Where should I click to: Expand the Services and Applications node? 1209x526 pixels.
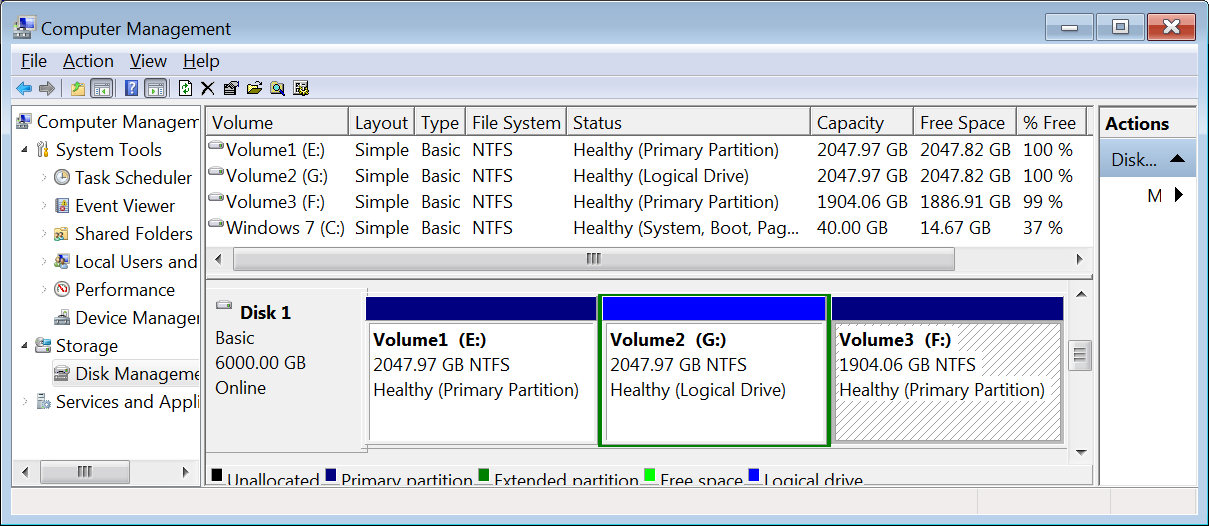pyautogui.click(x=24, y=402)
